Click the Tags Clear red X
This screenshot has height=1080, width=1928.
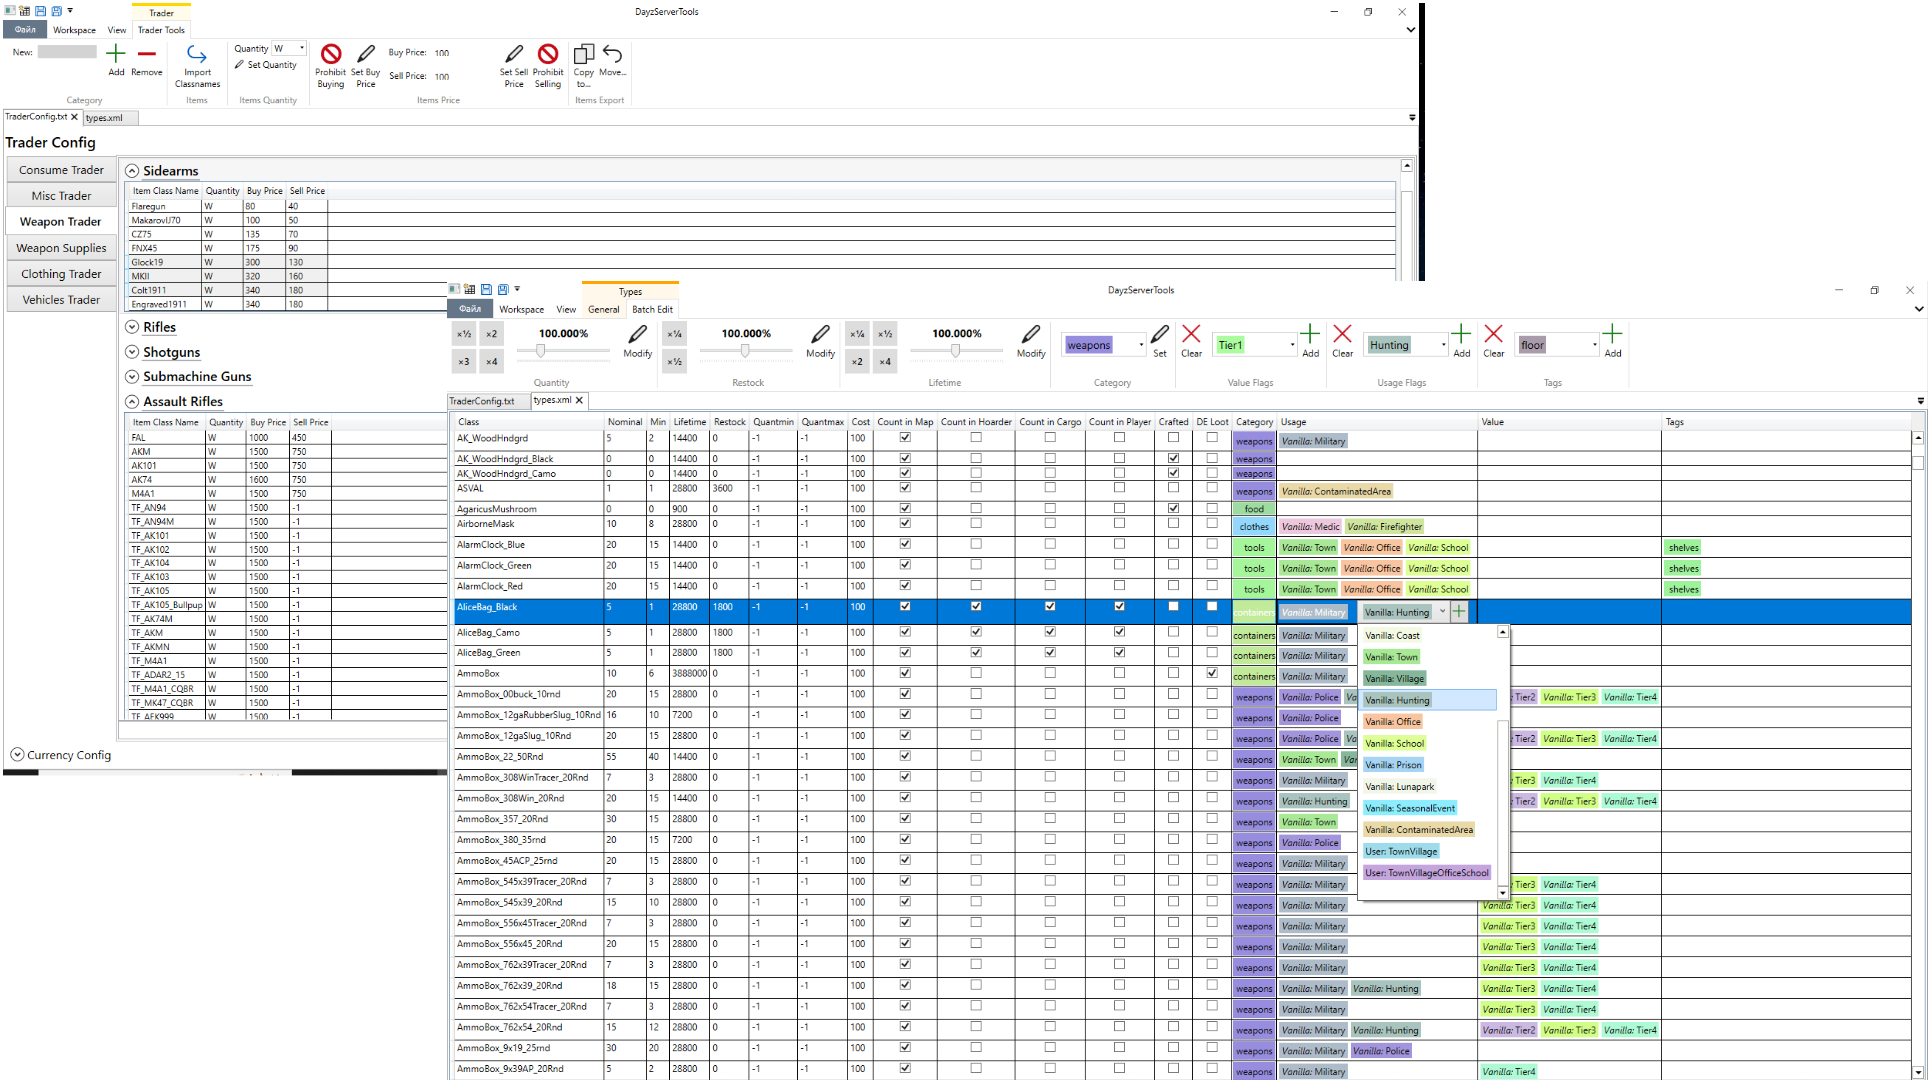(x=1494, y=334)
